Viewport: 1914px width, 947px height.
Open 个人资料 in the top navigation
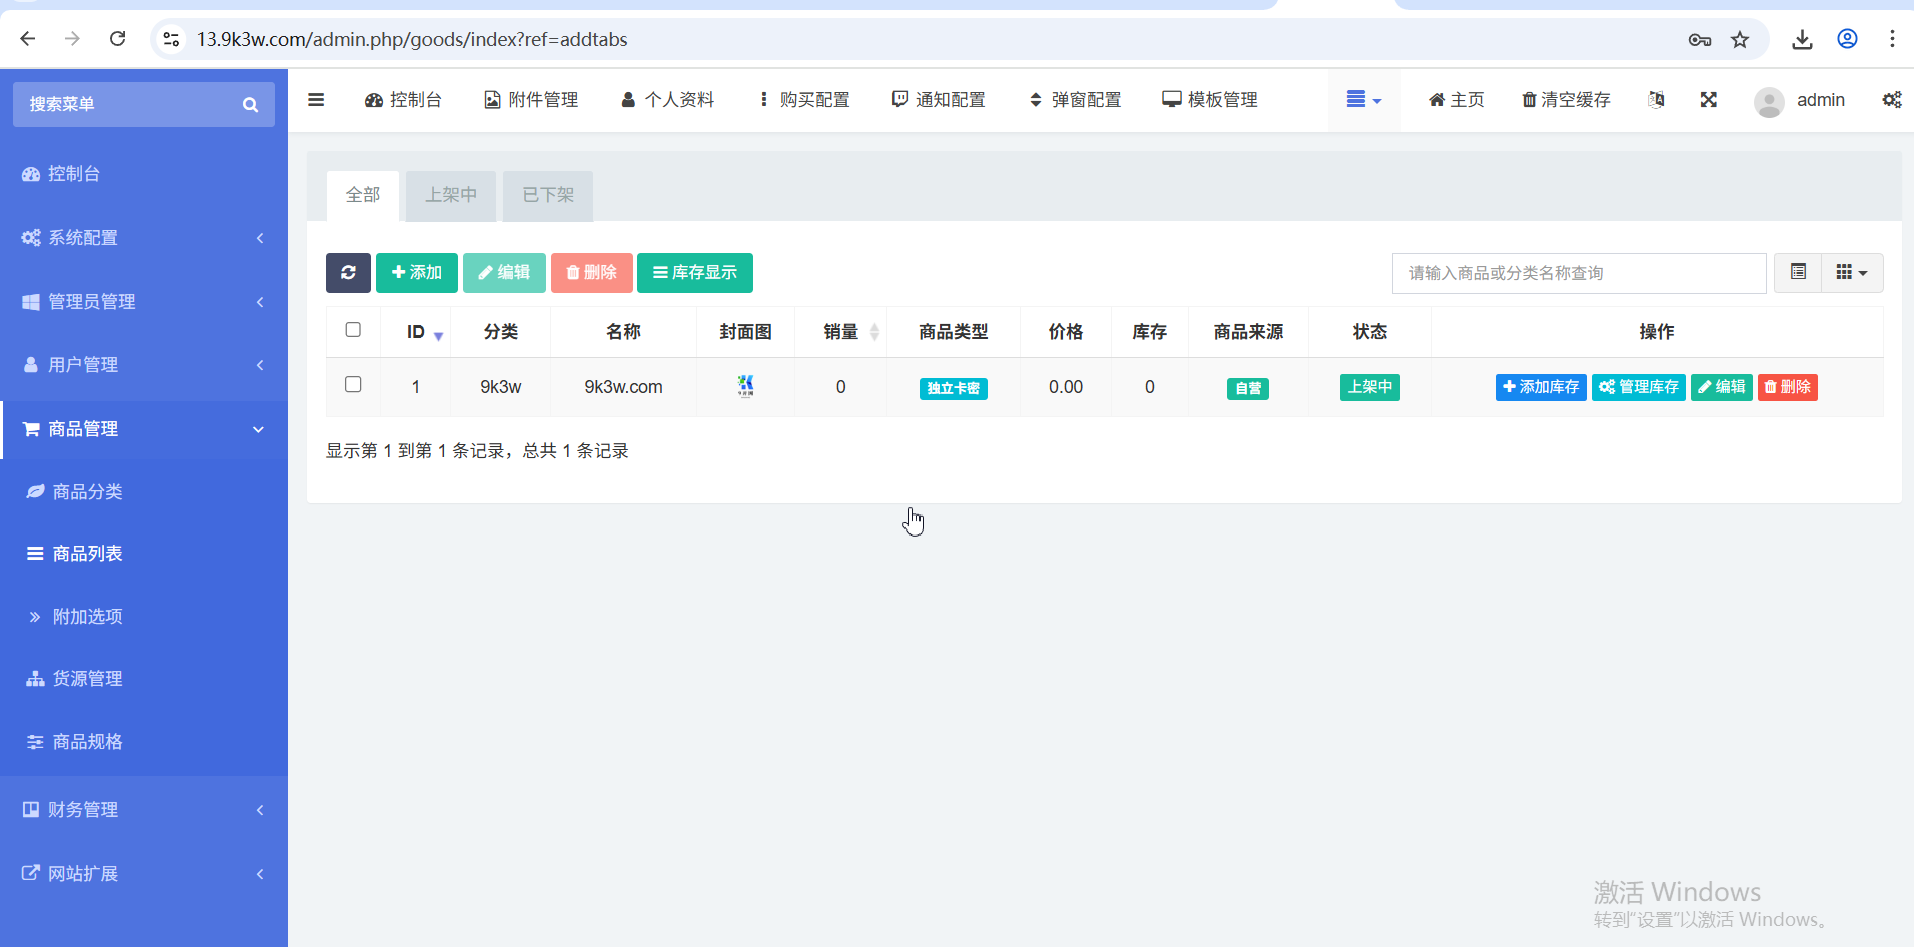tap(667, 100)
